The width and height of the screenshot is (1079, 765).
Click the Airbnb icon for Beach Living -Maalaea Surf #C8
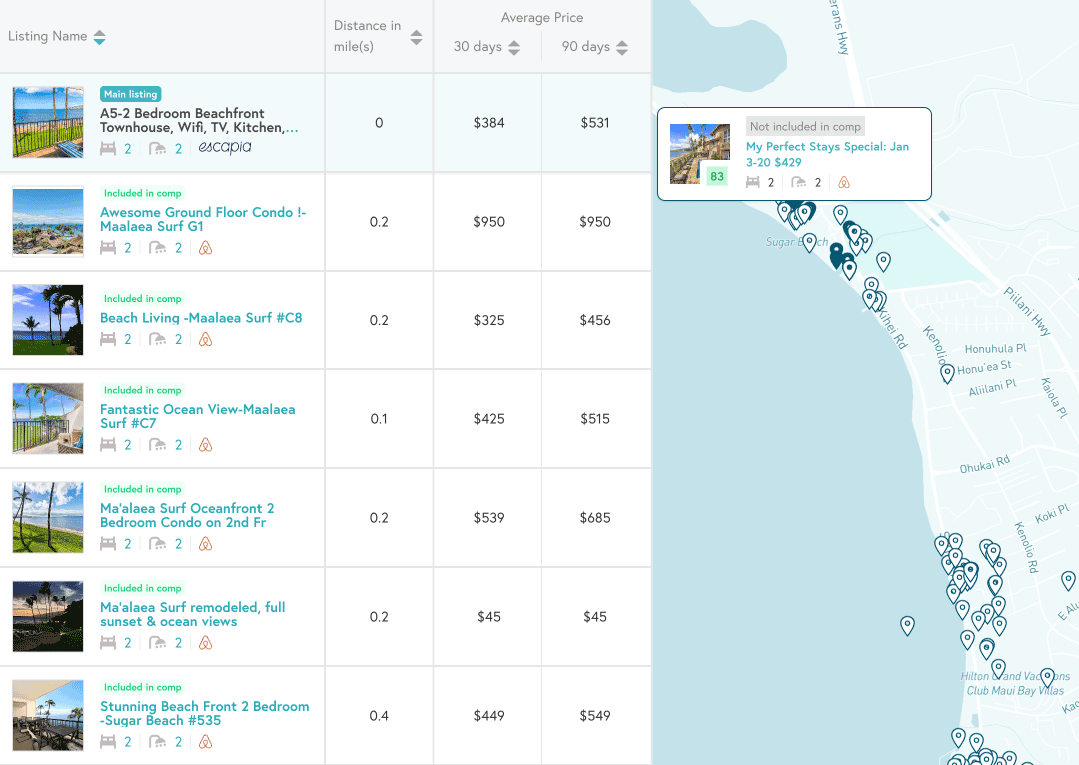[x=206, y=339]
